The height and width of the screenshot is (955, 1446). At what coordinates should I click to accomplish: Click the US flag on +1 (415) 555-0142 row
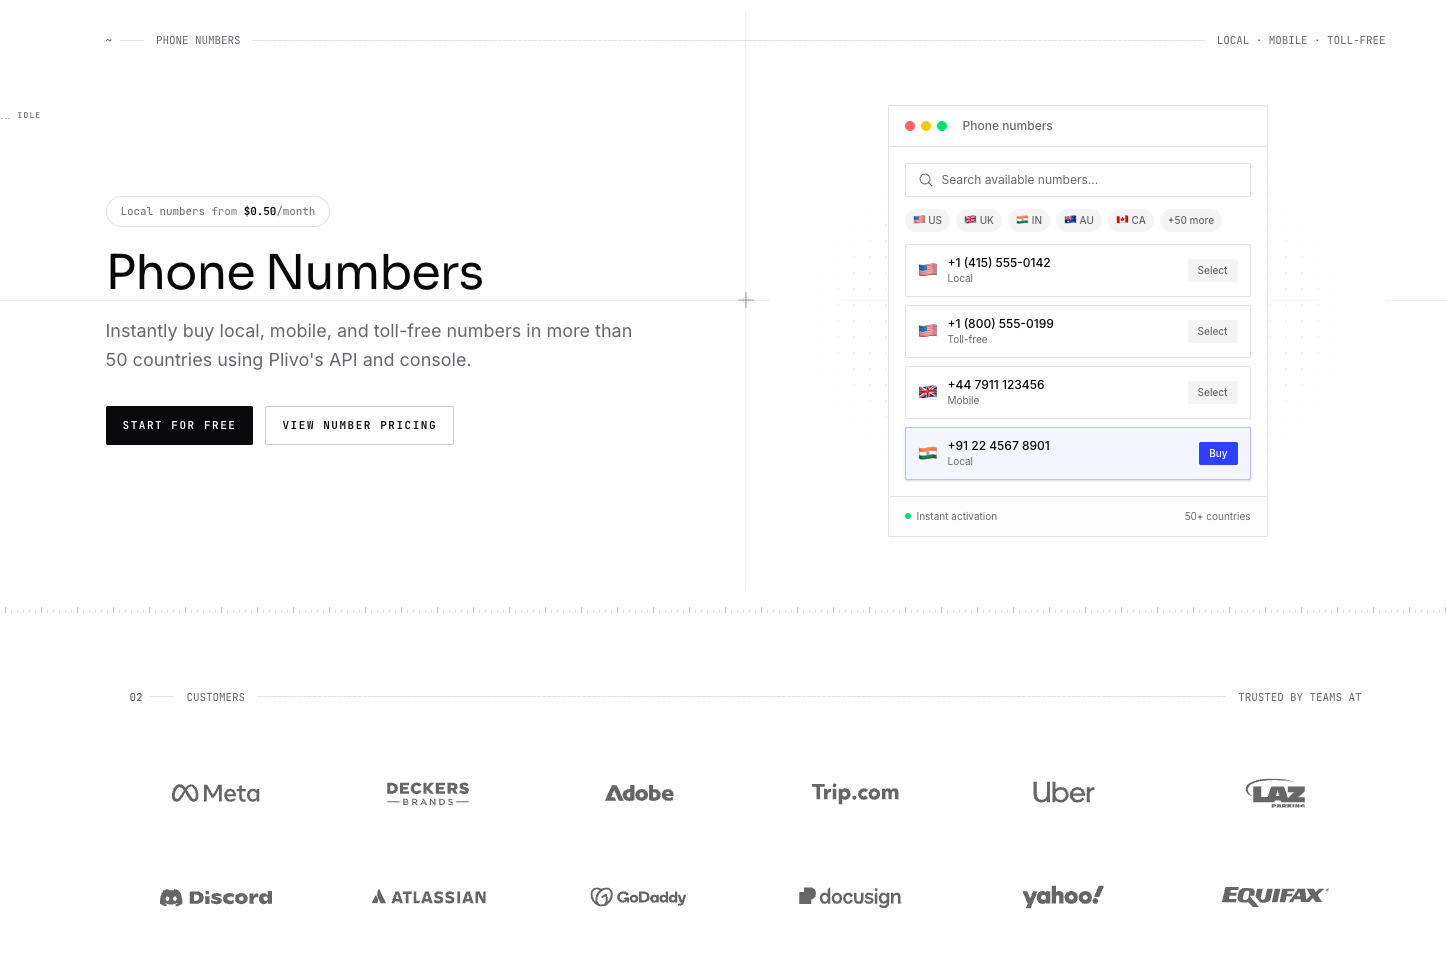[x=928, y=270]
